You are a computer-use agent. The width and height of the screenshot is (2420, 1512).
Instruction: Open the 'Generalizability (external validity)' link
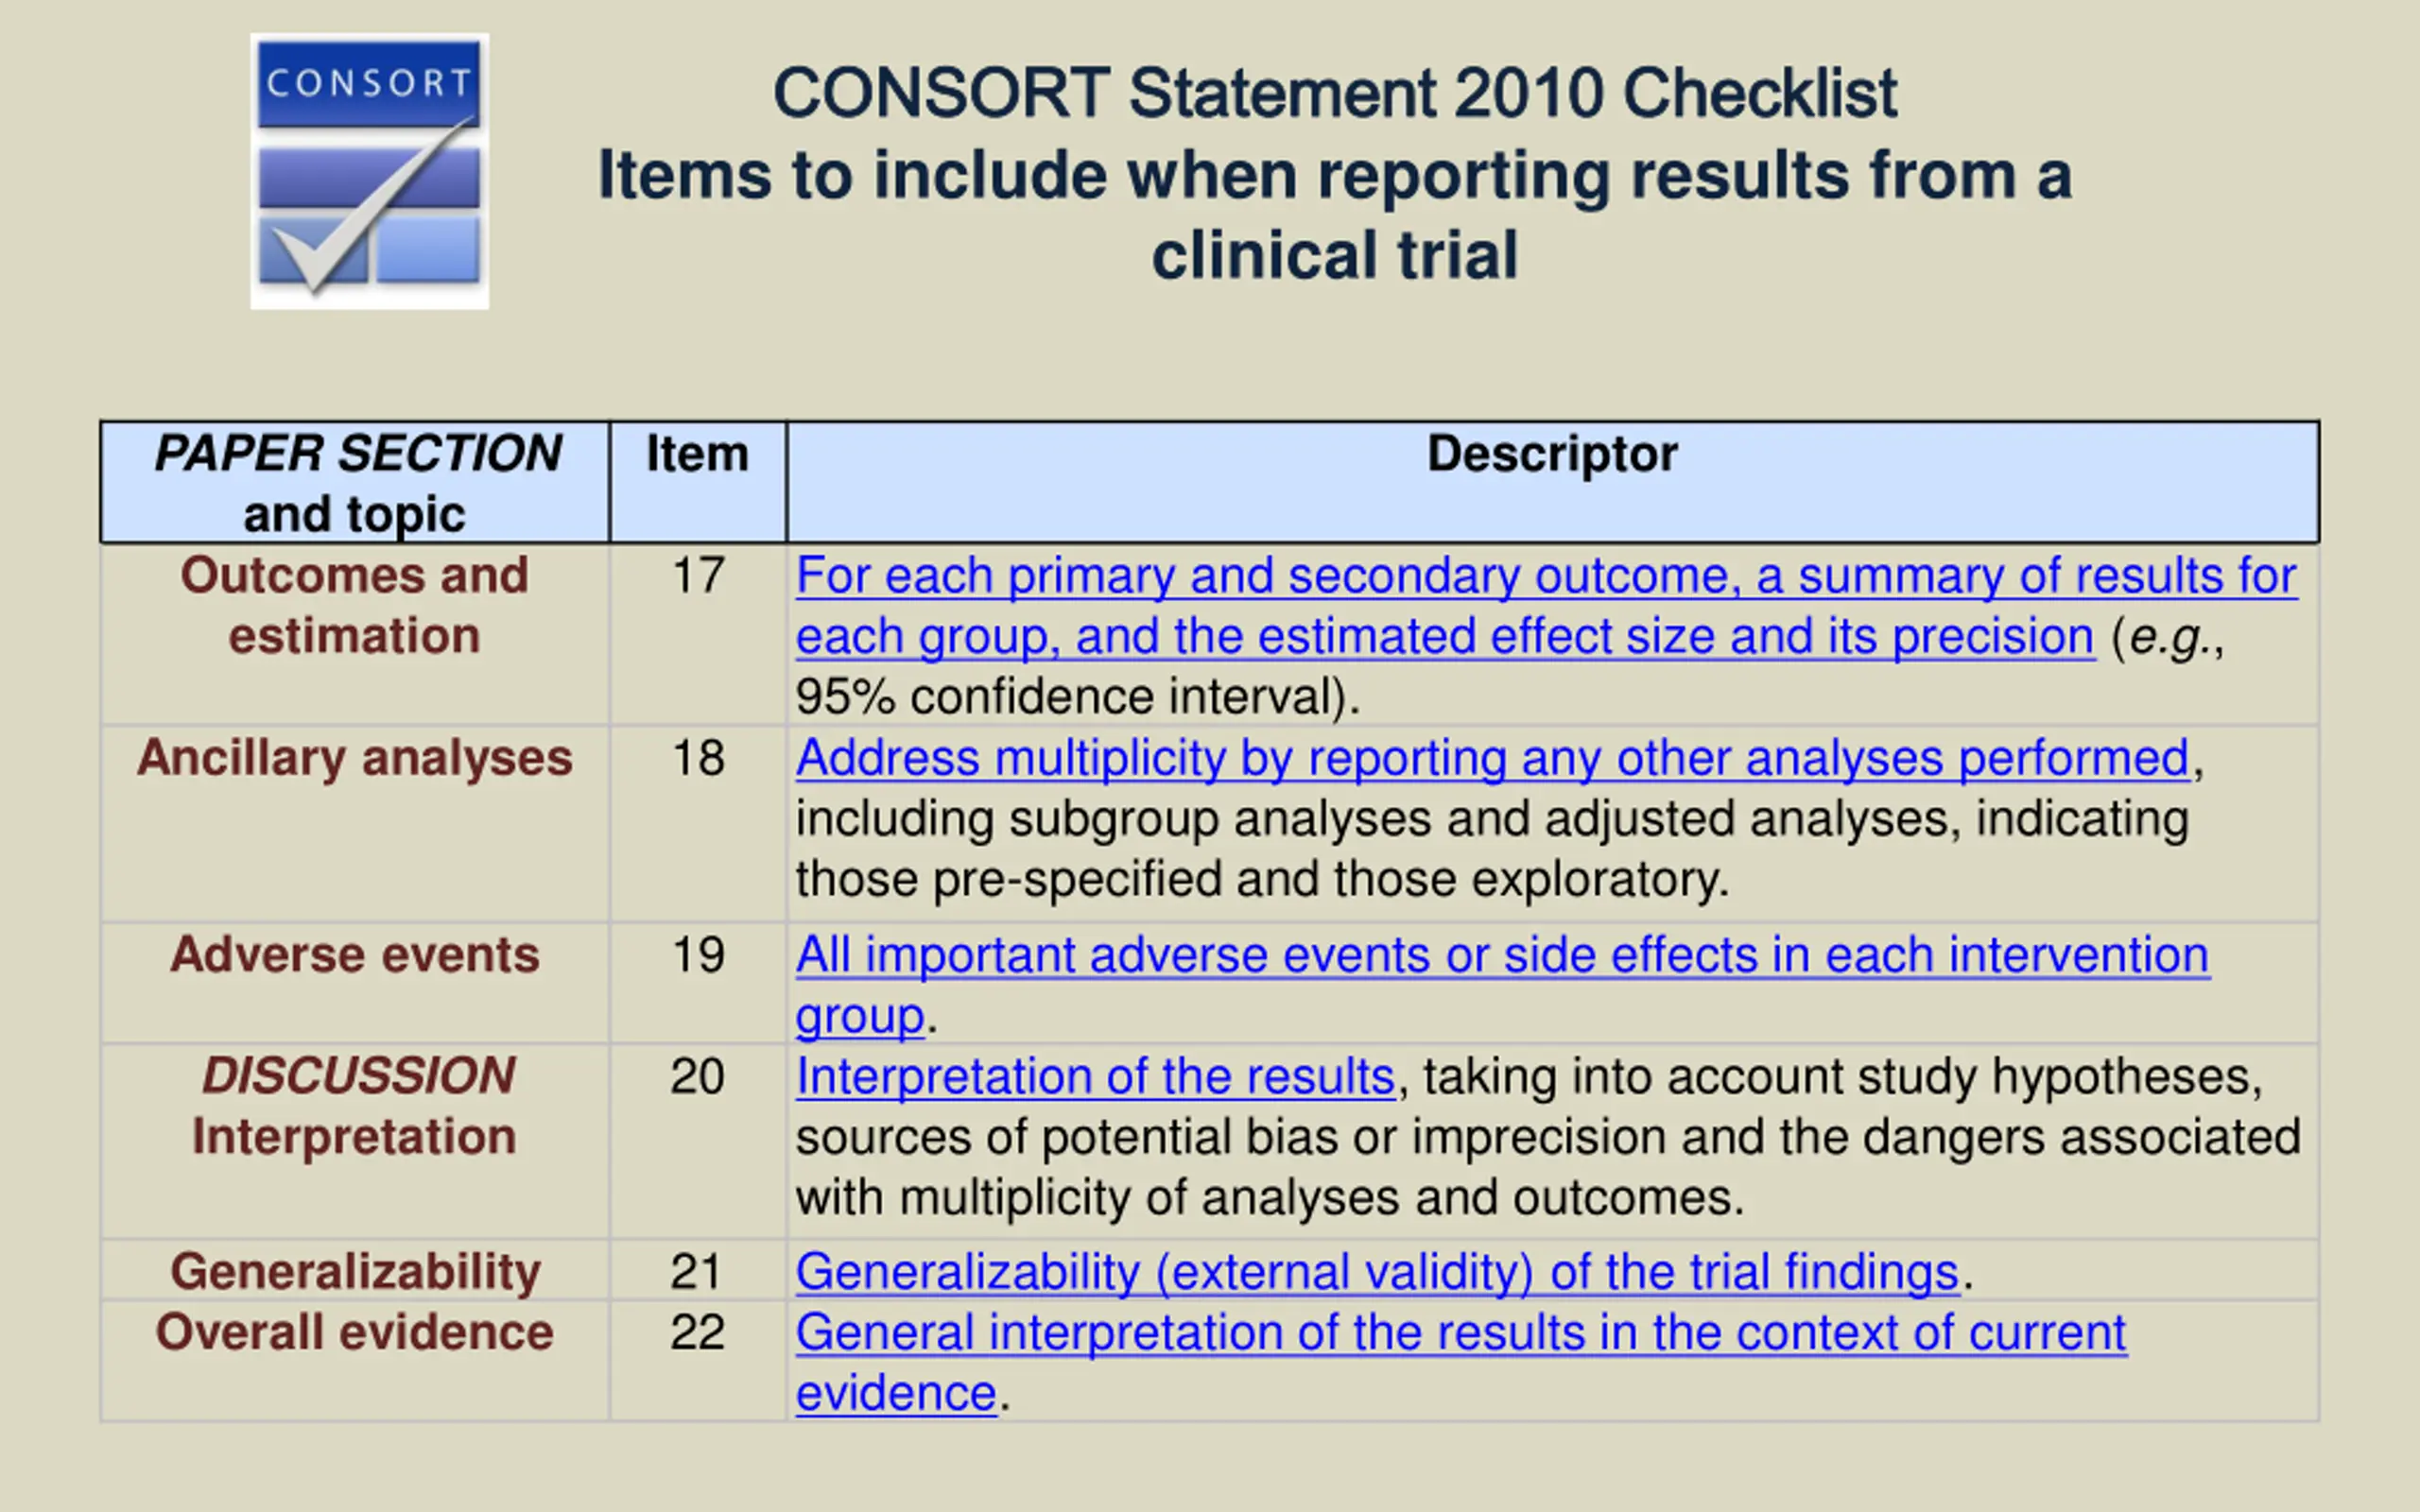click(x=1377, y=1272)
